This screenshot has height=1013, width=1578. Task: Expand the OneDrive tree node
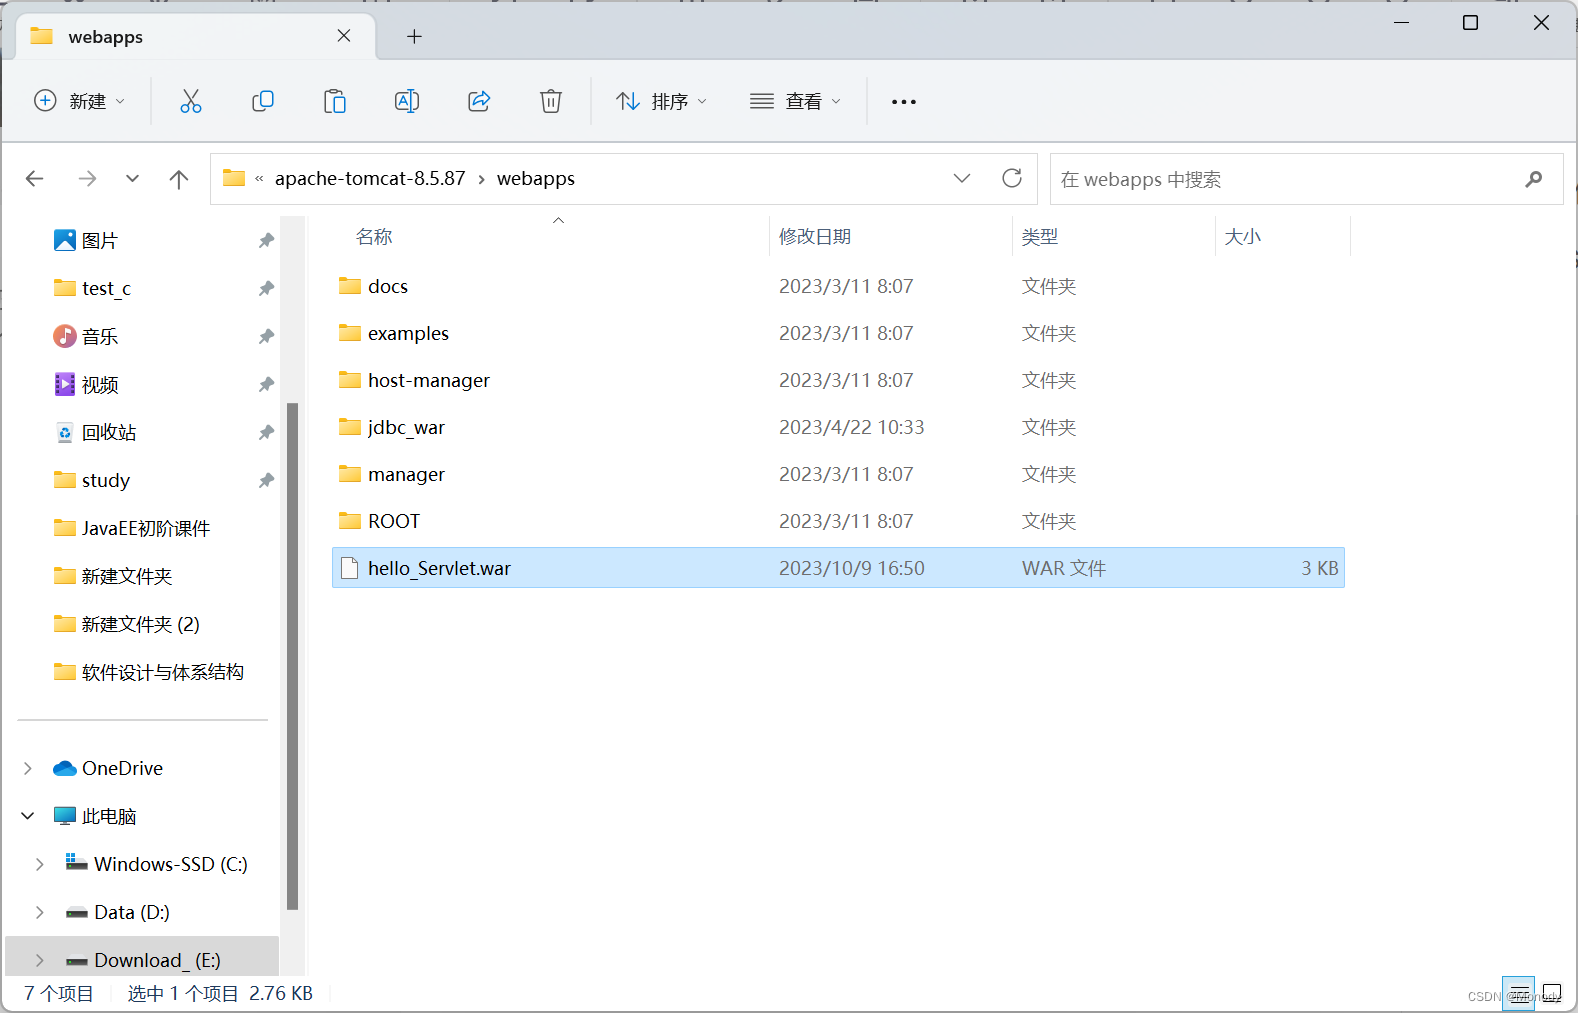click(x=28, y=768)
